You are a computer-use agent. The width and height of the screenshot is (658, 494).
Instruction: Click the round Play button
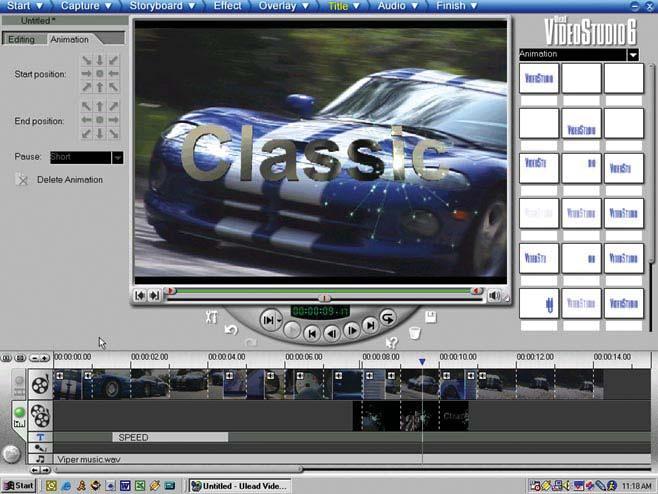coord(292,330)
